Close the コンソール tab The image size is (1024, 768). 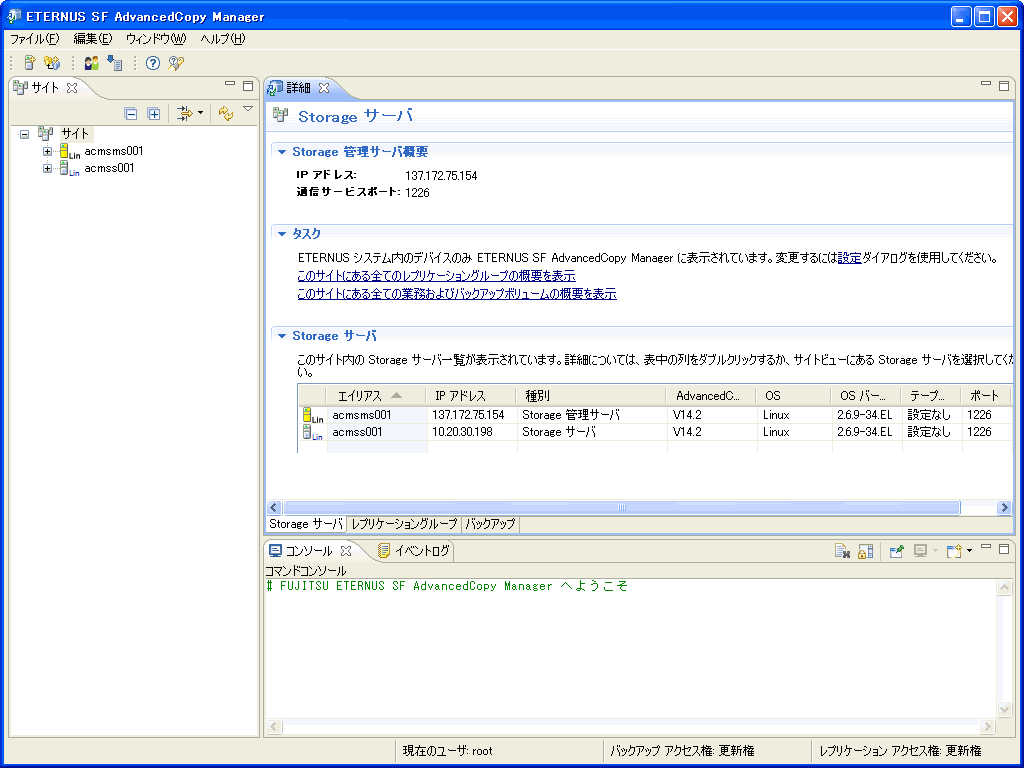346,551
